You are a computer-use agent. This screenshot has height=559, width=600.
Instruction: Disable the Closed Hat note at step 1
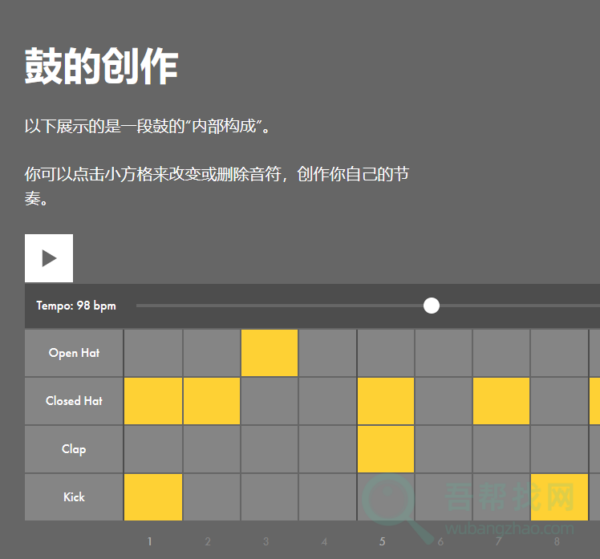(x=153, y=401)
